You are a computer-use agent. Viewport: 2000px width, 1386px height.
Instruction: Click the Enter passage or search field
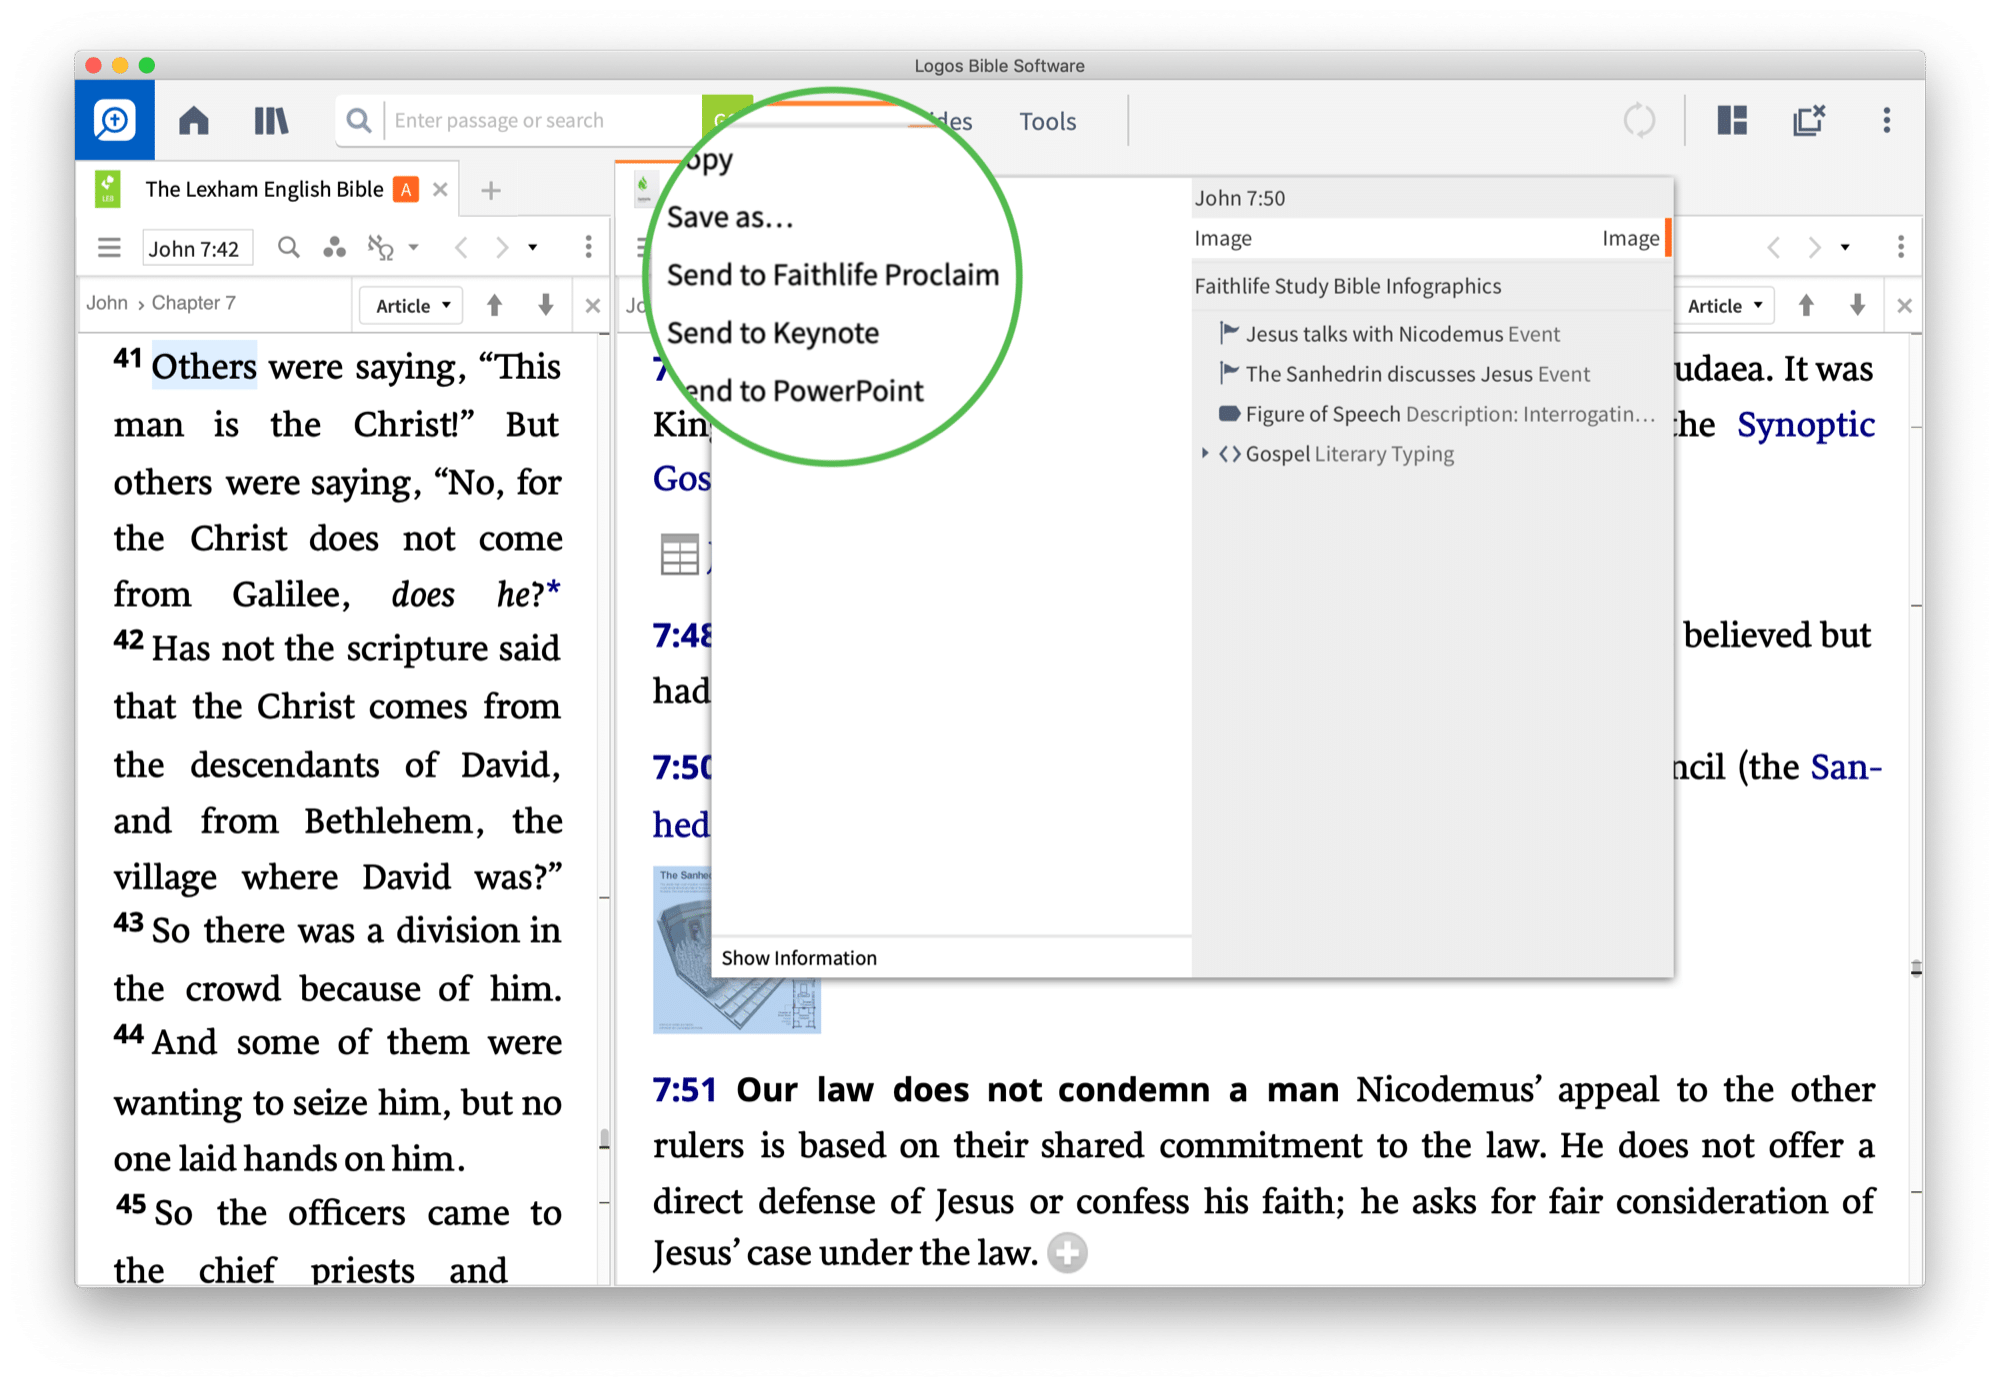pos(544,121)
